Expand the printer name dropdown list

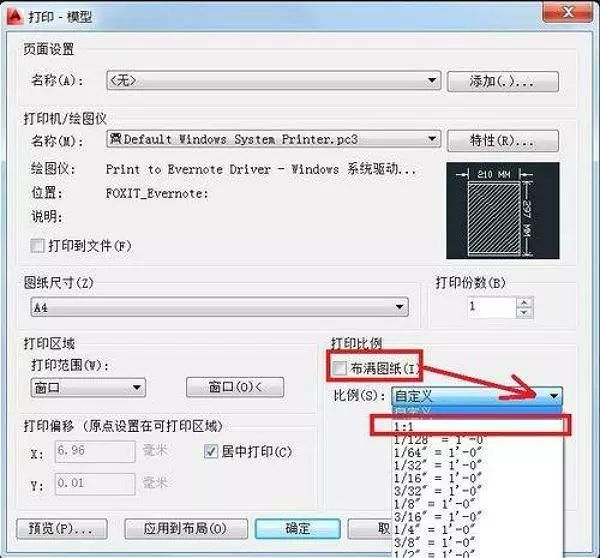pos(273,139)
